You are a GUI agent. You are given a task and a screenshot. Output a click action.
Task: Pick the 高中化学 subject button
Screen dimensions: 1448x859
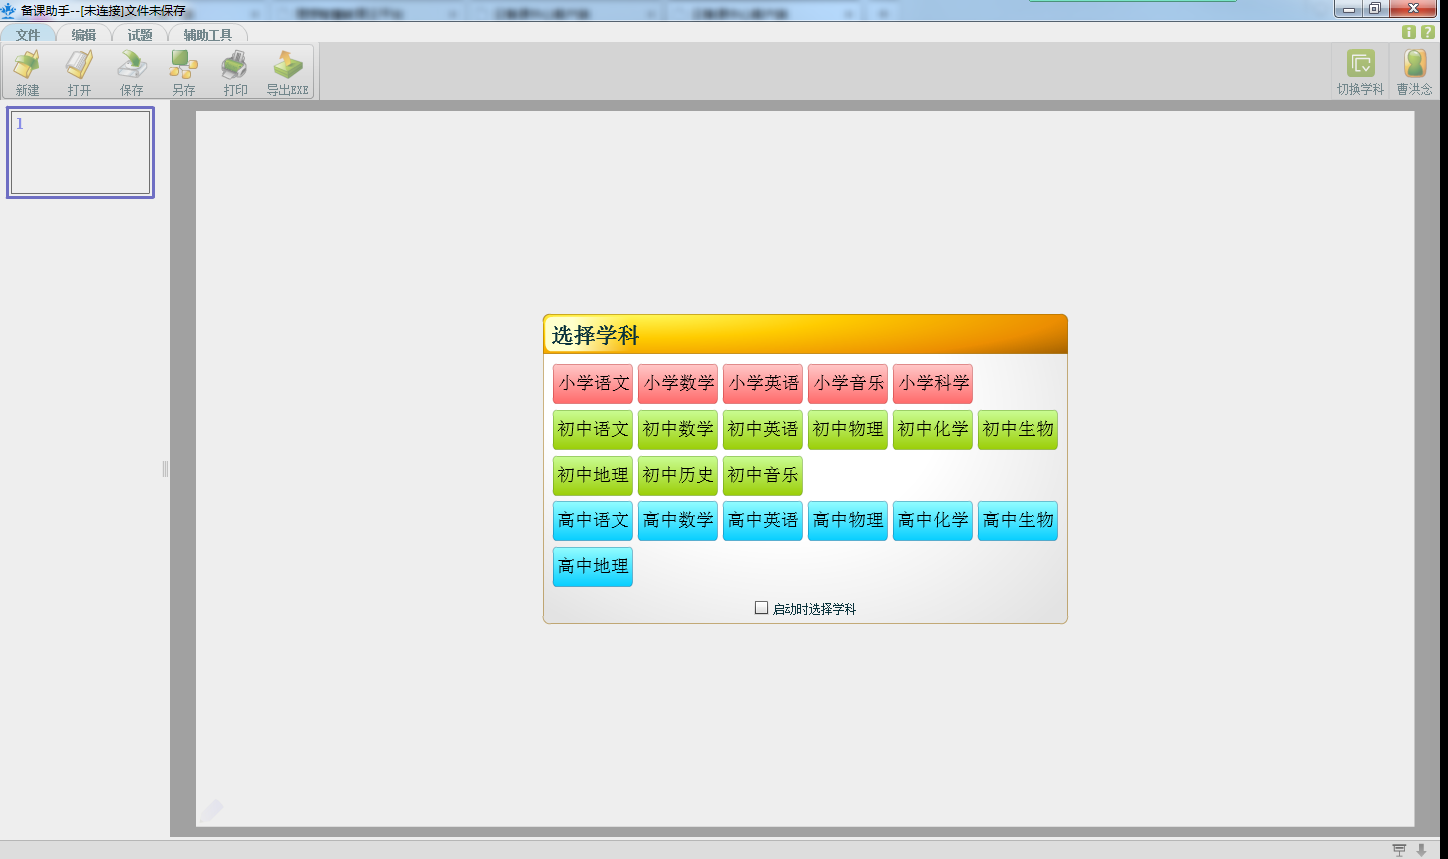coord(933,521)
